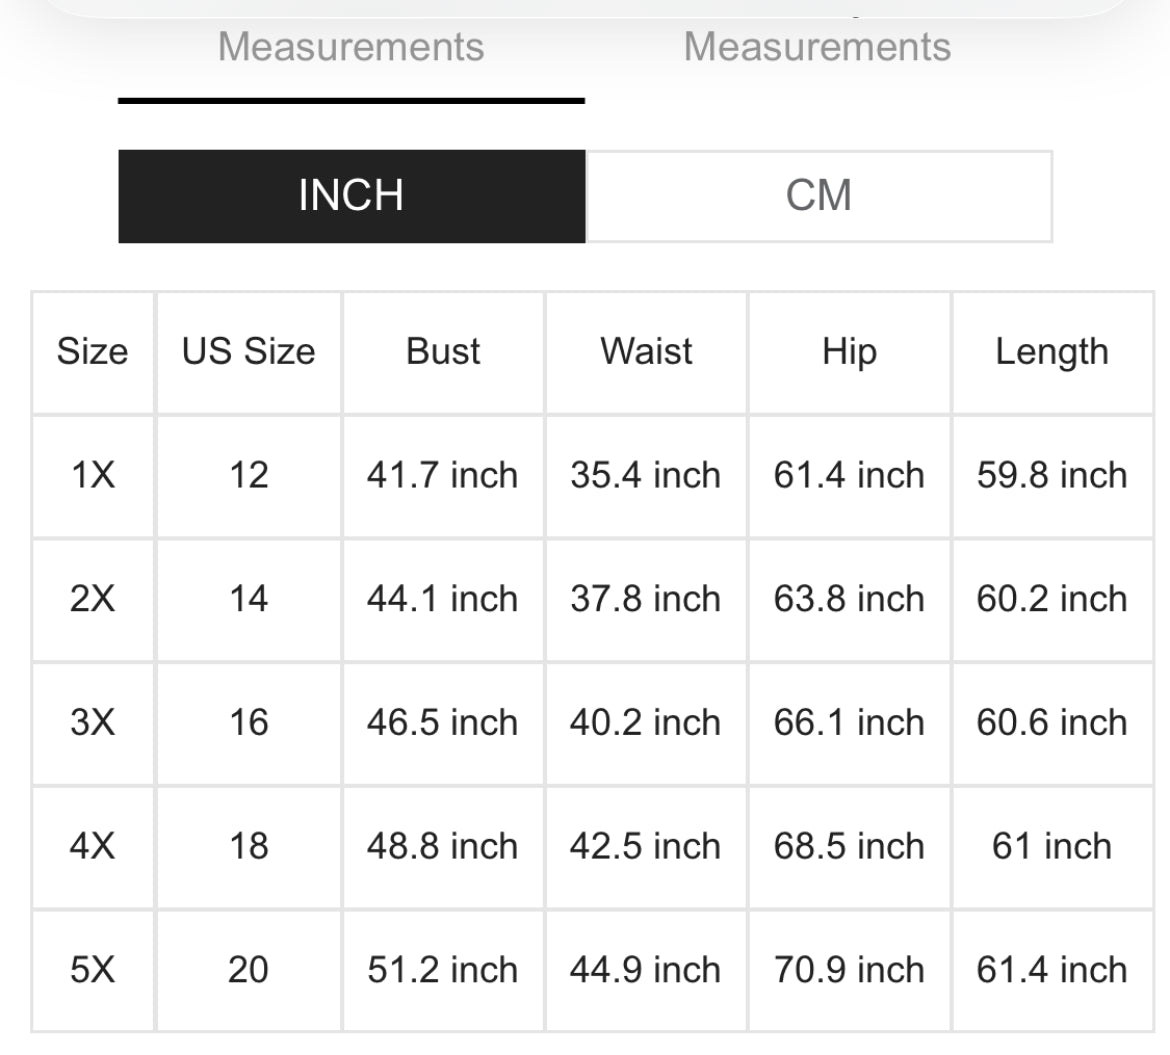Select the INCH unit toggle
This screenshot has height=1055, width=1170.
tap(351, 196)
